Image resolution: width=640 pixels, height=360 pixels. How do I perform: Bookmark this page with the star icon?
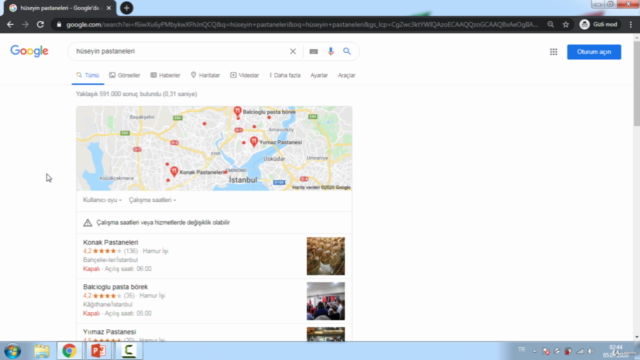(566, 24)
